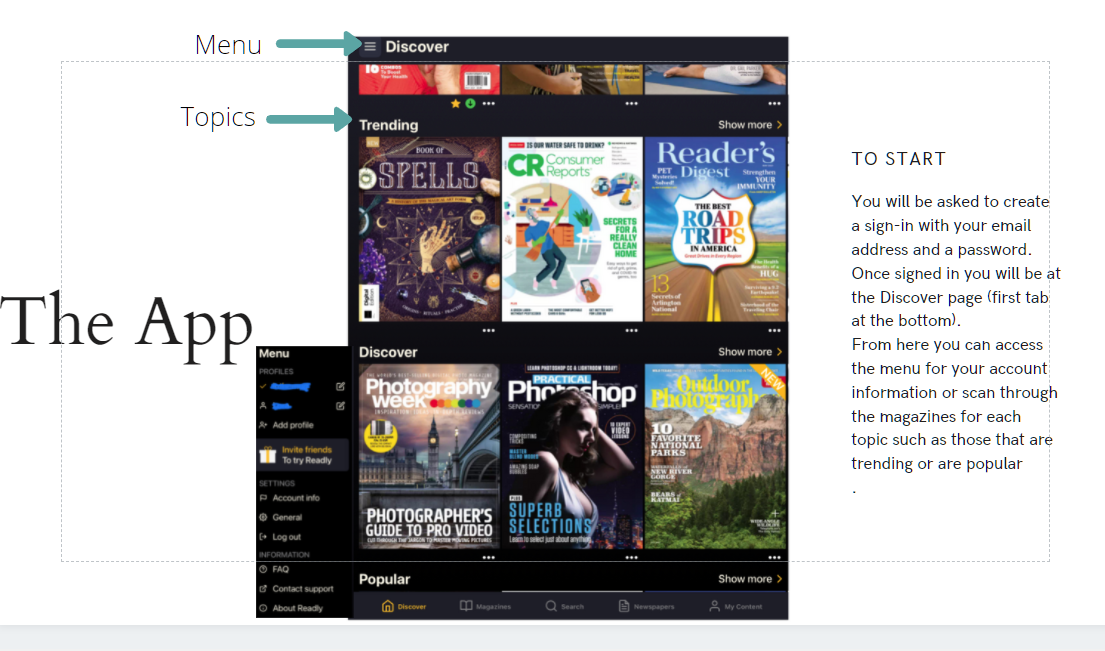This screenshot has width=1105, height=651.
Task: Click the INFORMATION section label
Action: point(284,554)
